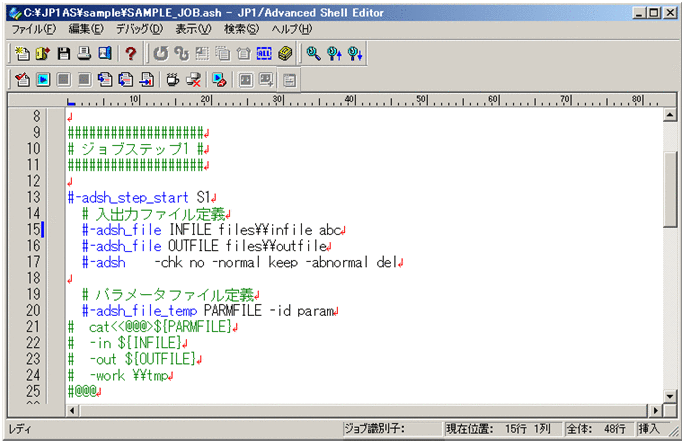Click the Redo toolbar icon
Viewport: 685px width, 445px height.
181,53
